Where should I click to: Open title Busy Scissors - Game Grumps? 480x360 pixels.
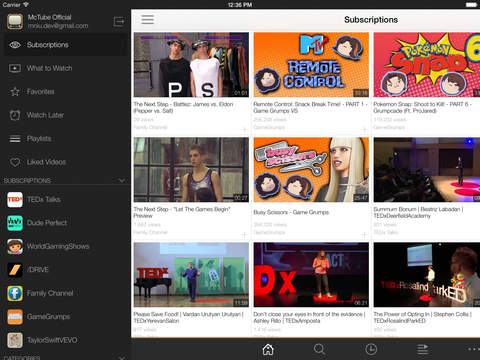tap(291, 212)
